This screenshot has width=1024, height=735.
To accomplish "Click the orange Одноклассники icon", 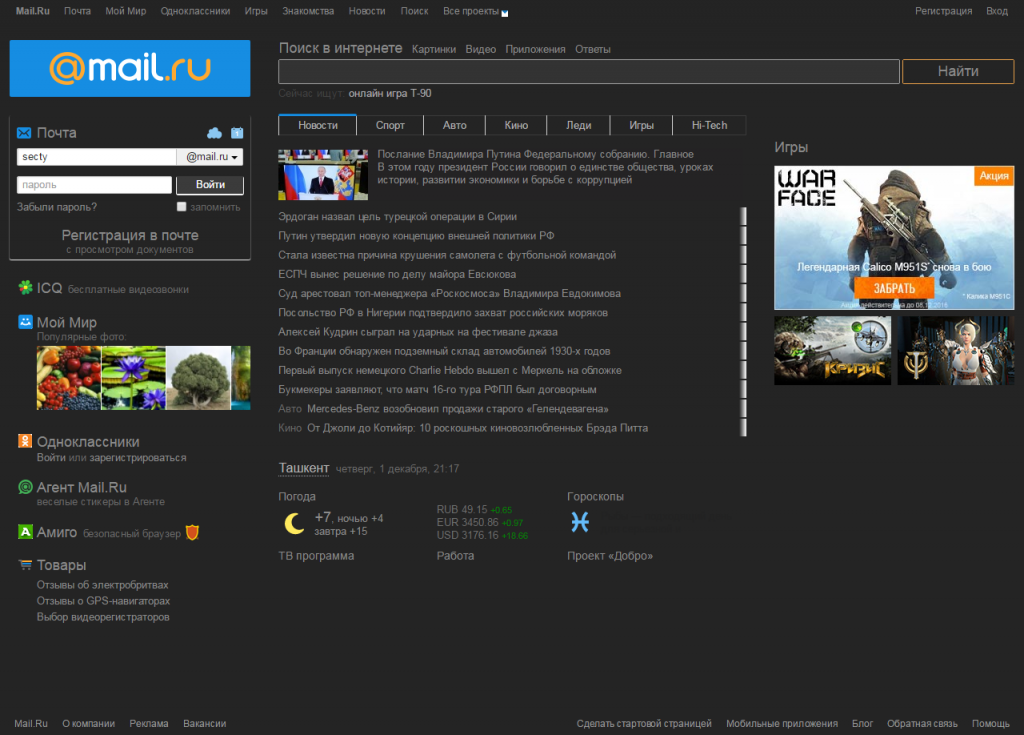I will 25,441.
